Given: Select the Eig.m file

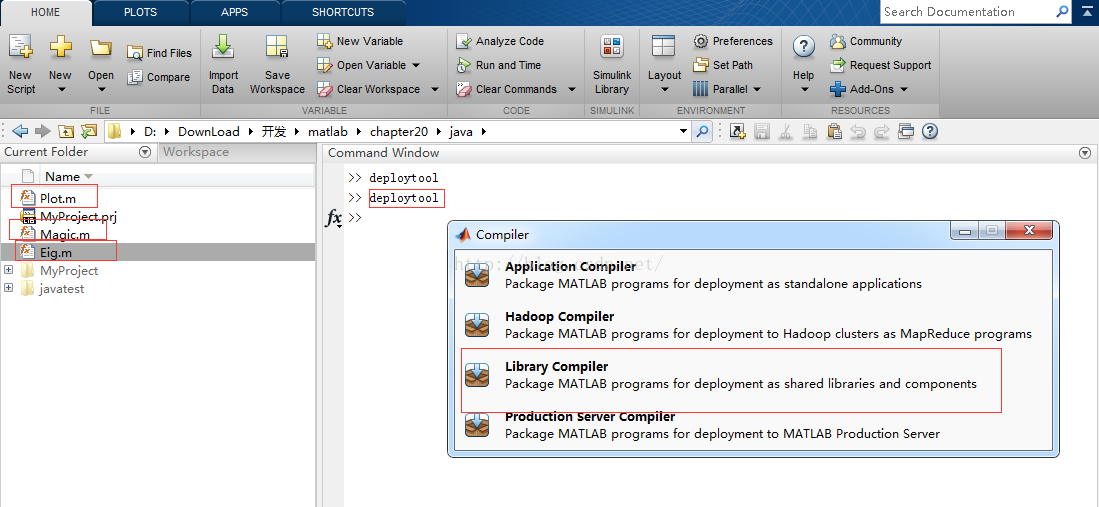Looking at the screenshot, I should click(x=55, y=252).
